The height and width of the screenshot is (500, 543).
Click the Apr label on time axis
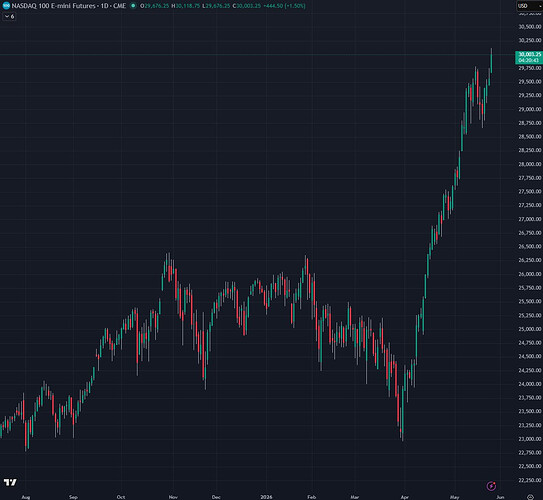click(x=404, y=497)
